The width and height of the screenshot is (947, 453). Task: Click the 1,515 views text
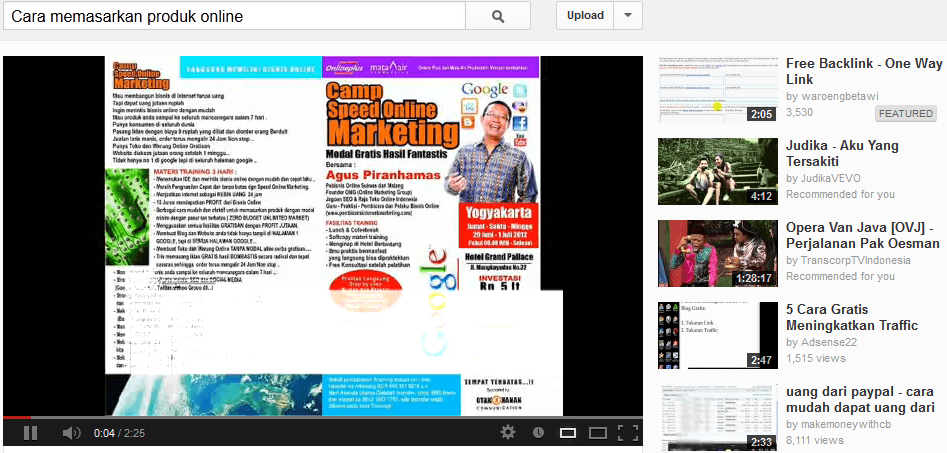pyautogui.click(x=815, y=358)
